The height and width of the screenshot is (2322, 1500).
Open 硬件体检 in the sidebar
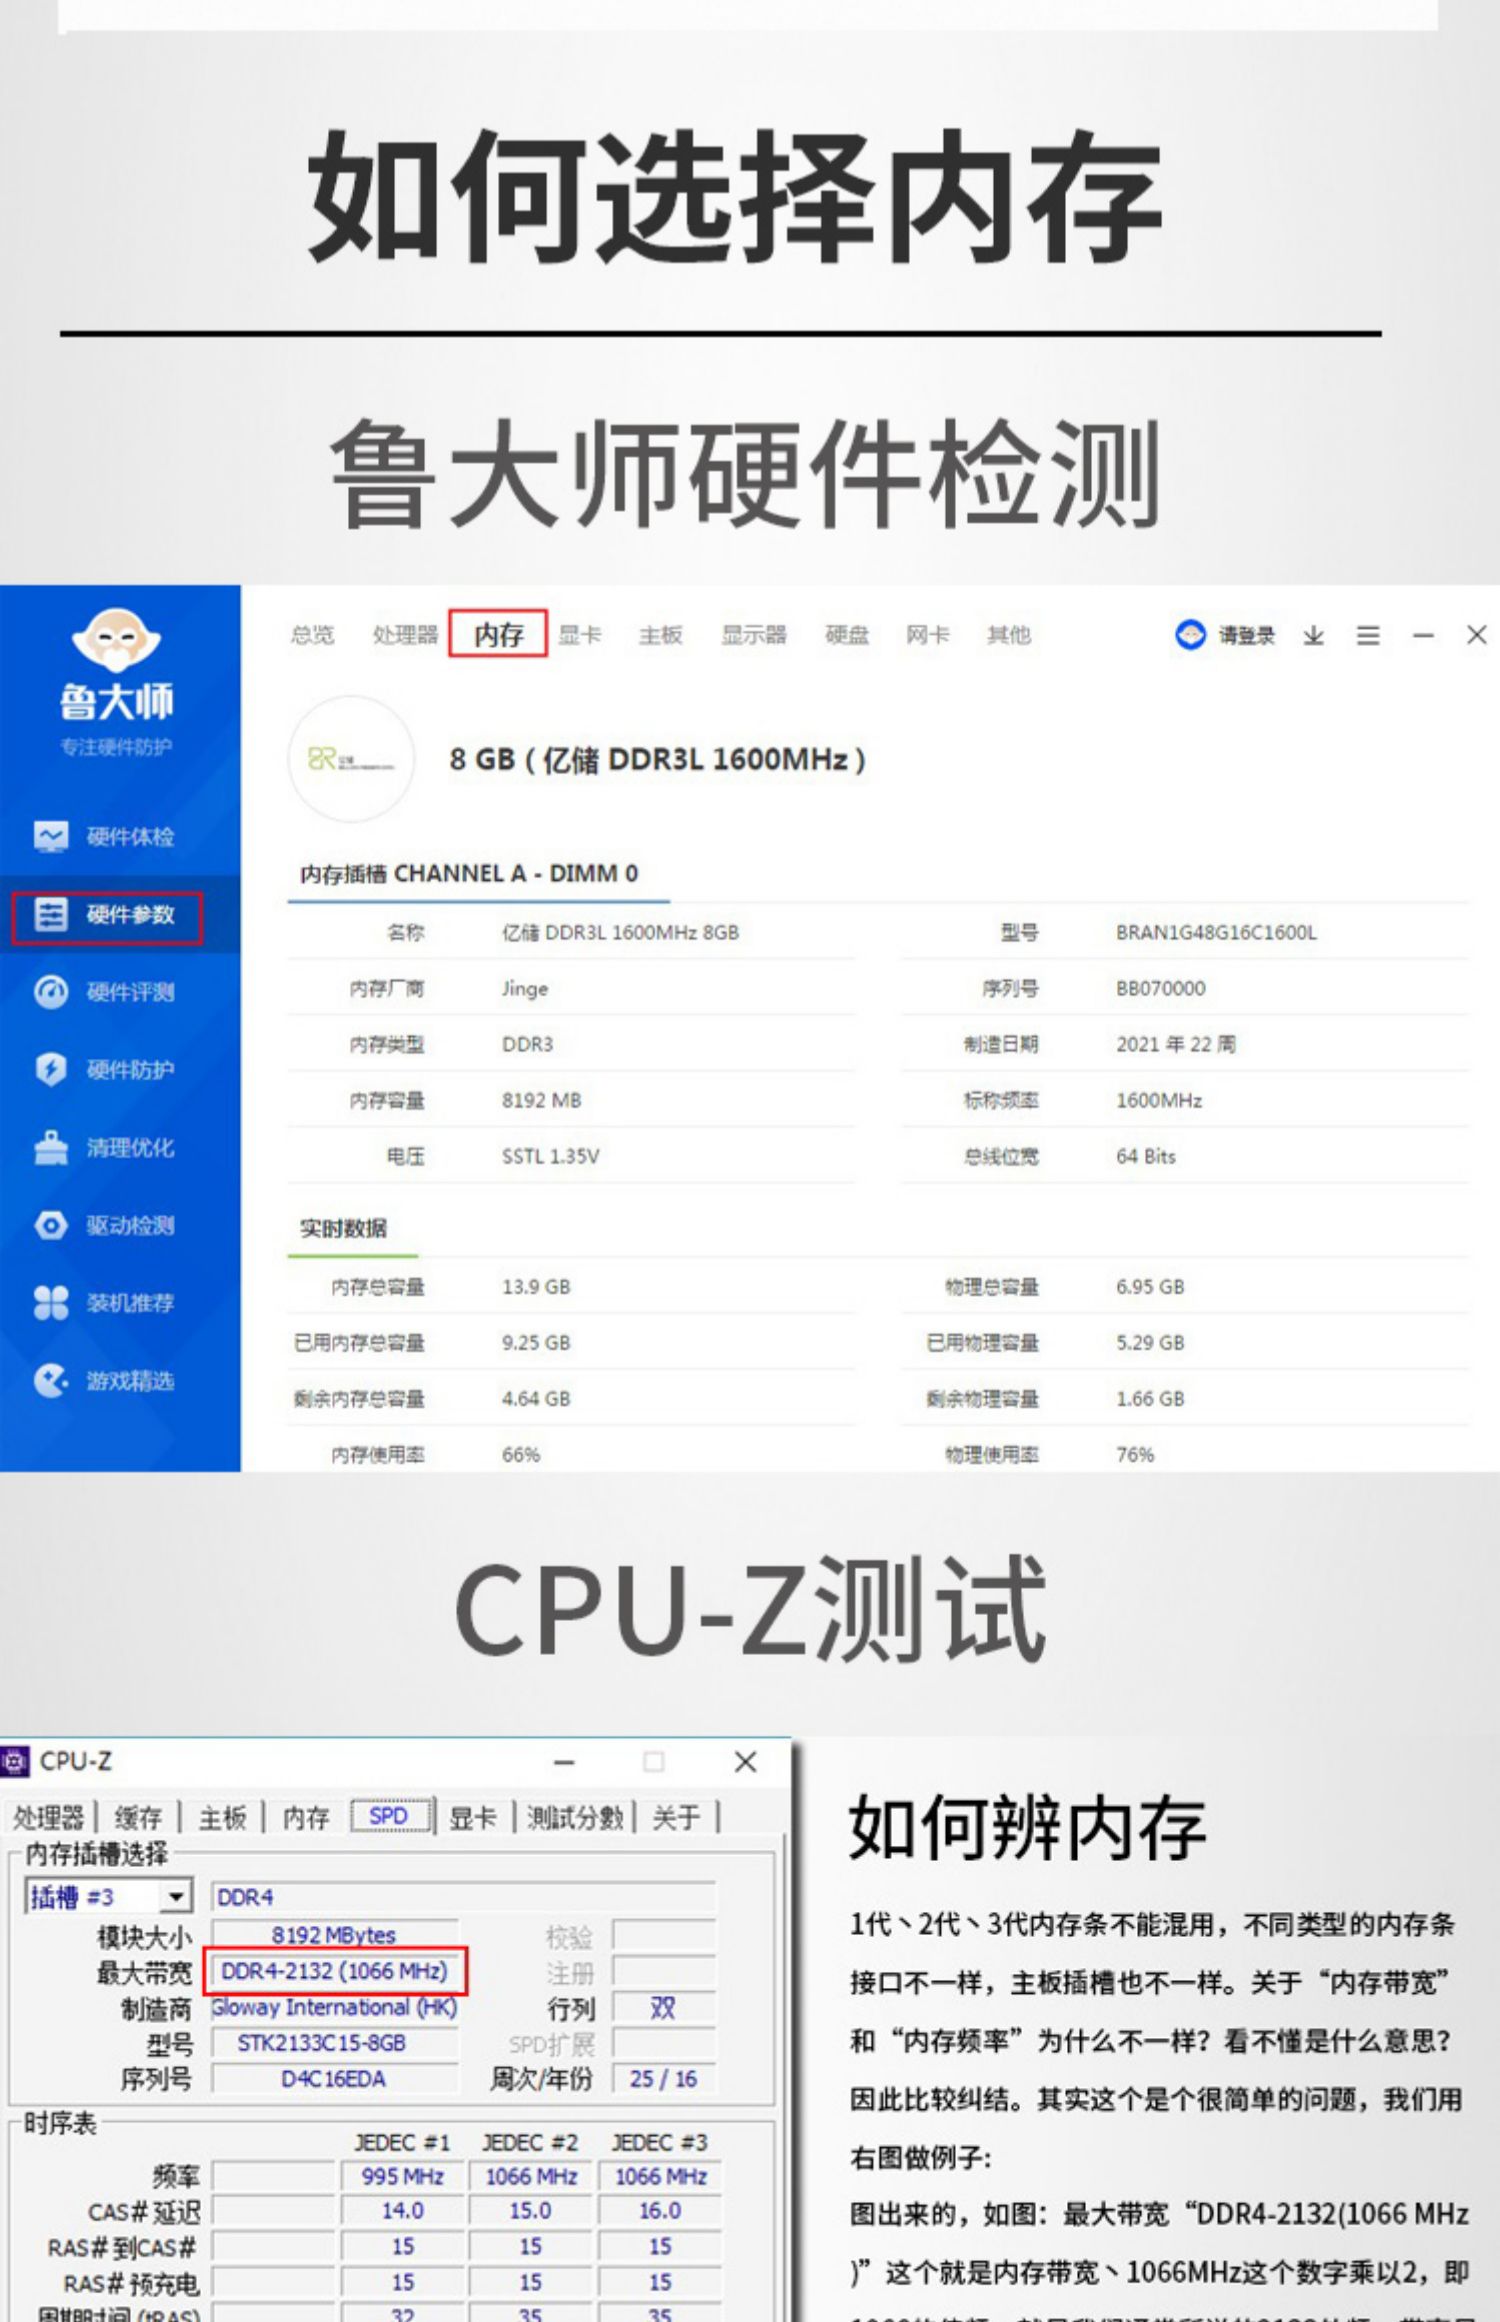coord(105,836)
